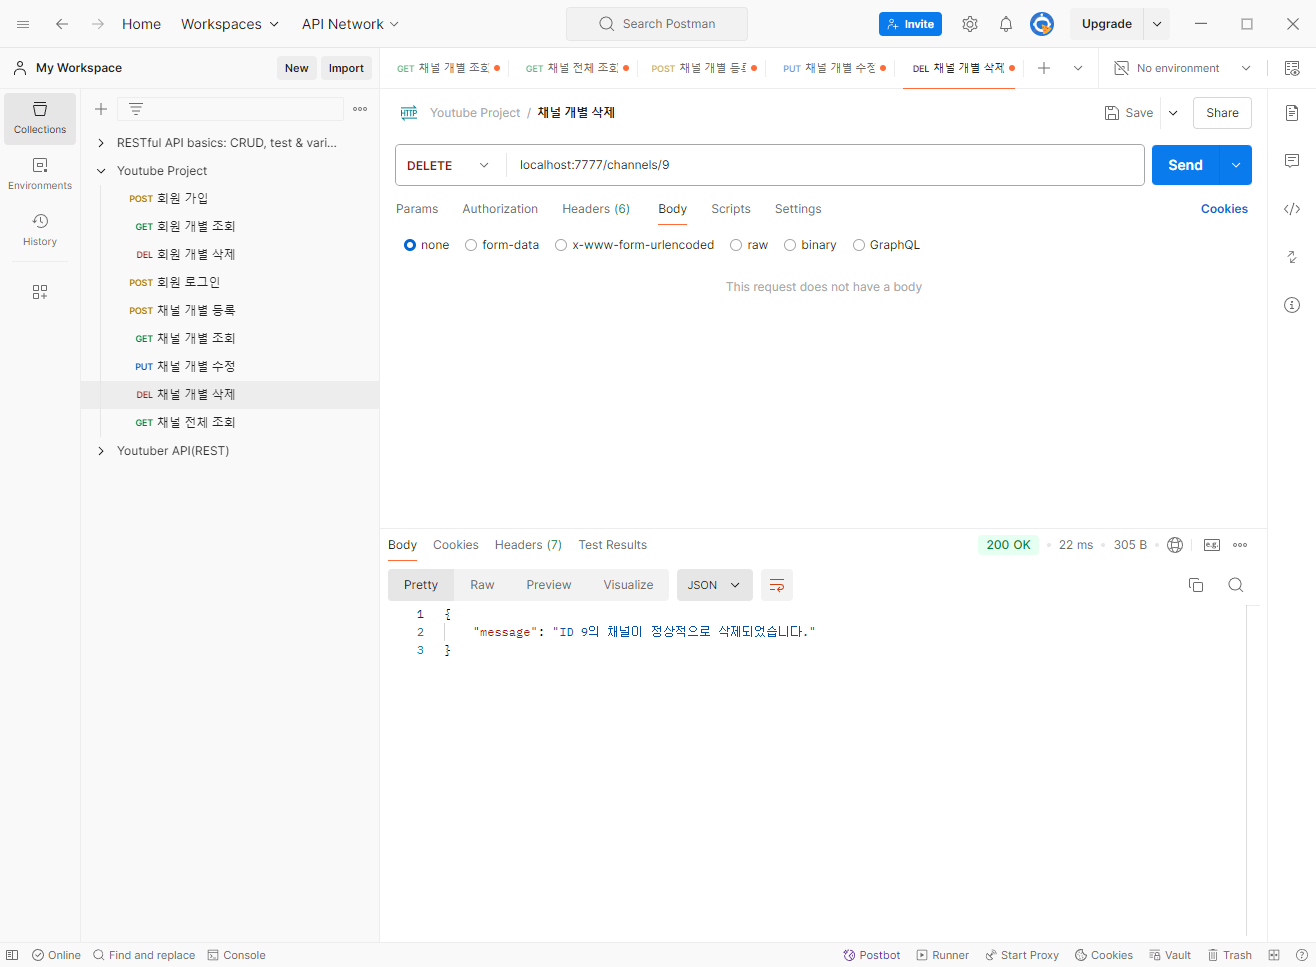1316x967 pixels.
Task: Open the JSON response format dropdown
Action: tap(714, 585)
